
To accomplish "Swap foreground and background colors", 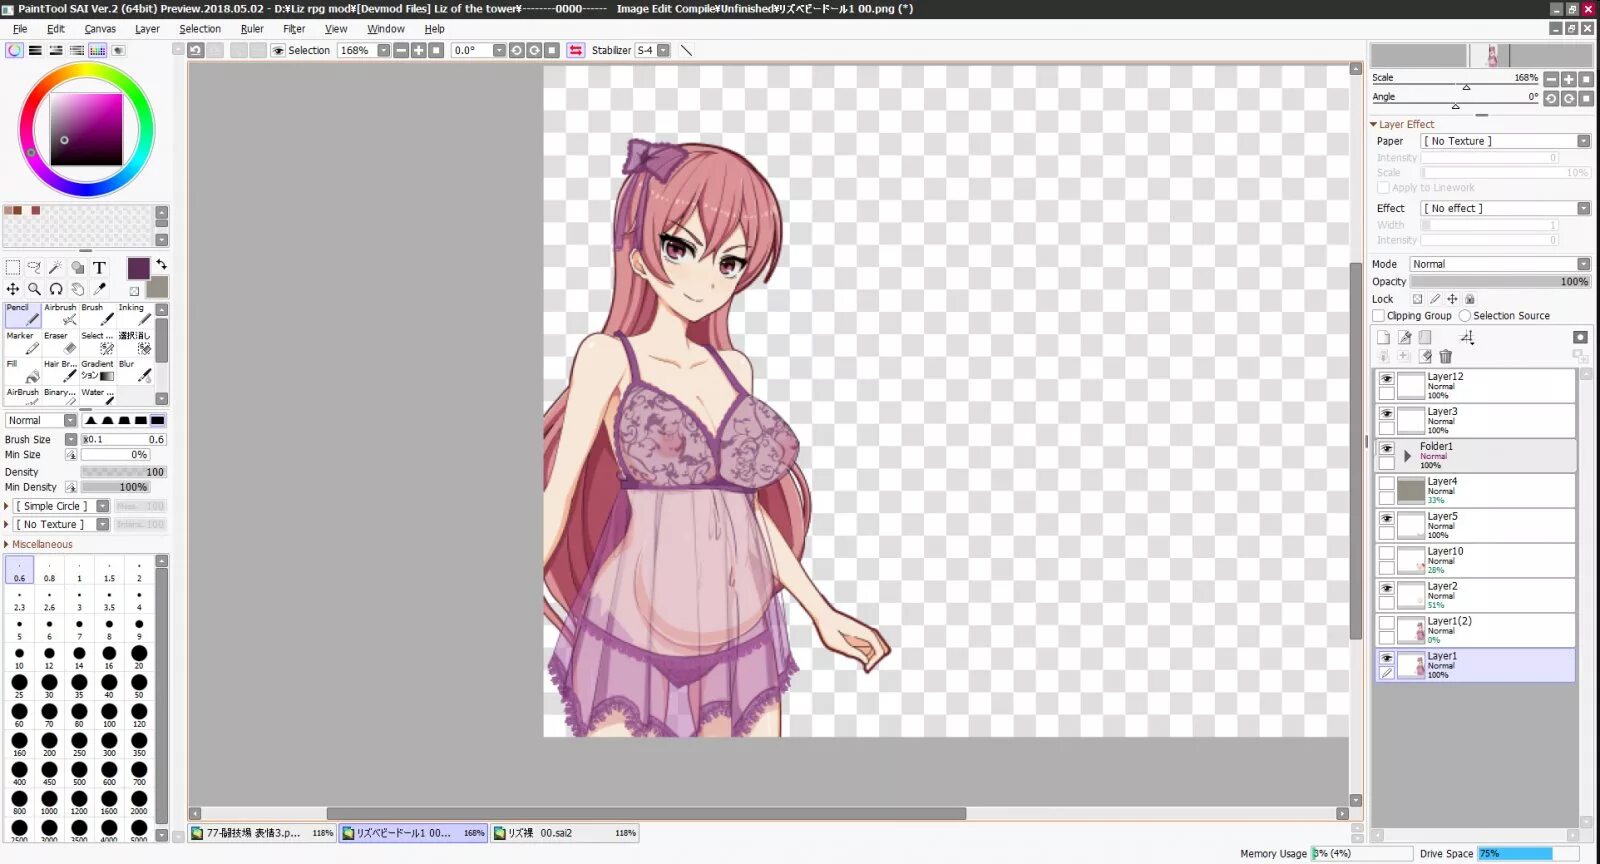I will coord(161,265).
